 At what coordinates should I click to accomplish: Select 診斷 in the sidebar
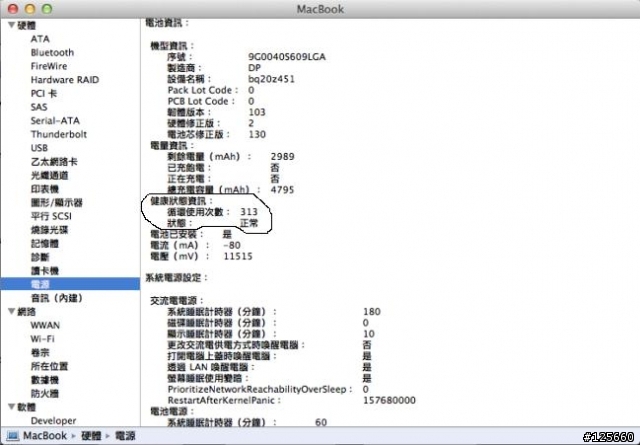(x=40, y=257)
